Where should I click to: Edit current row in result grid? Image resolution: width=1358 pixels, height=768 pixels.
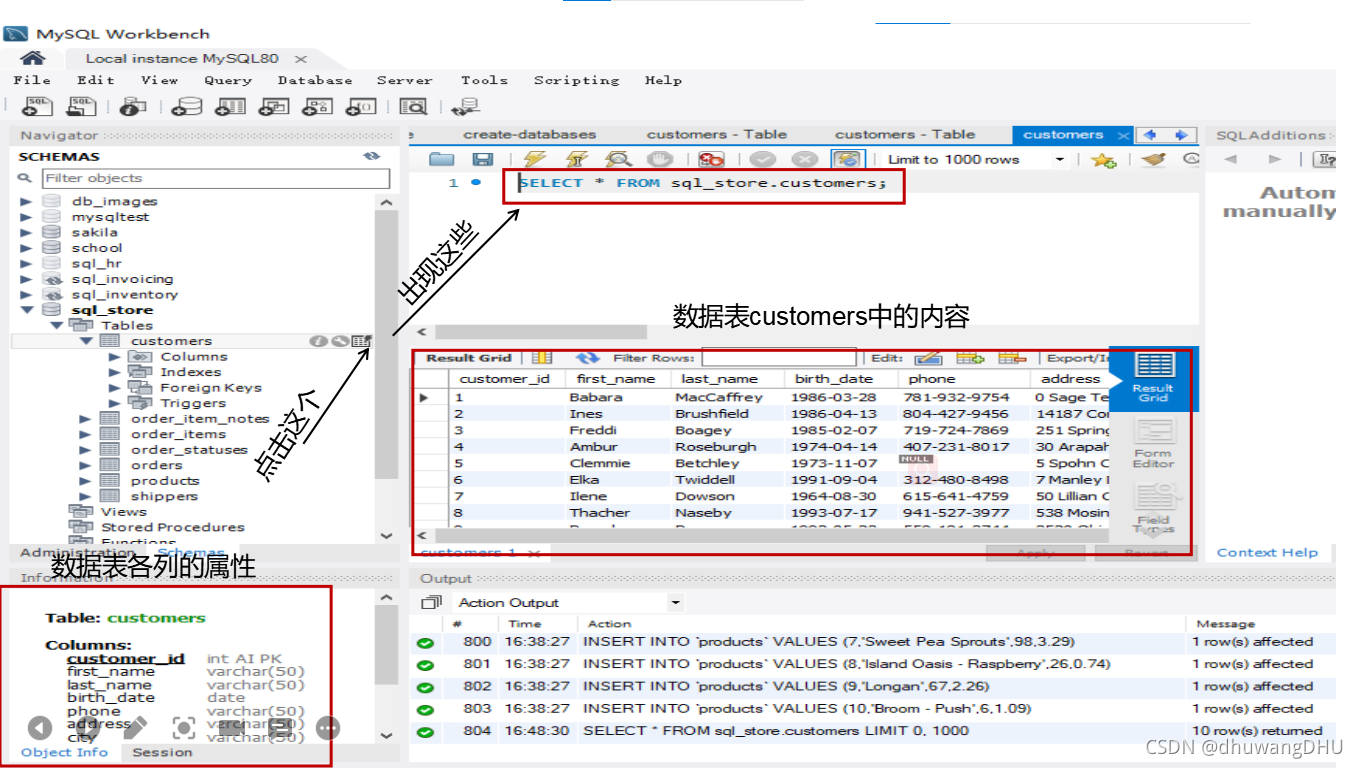click(927, 358)
